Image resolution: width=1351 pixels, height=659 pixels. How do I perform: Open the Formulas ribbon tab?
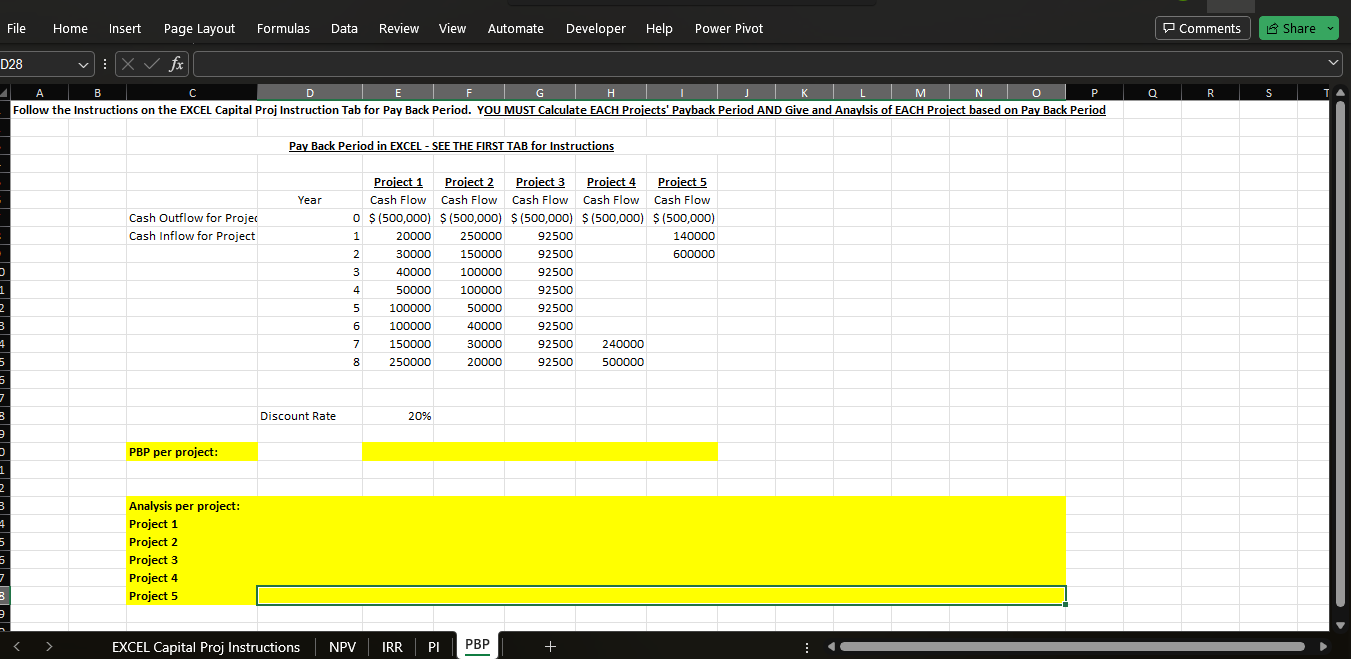tap(283, 28)
